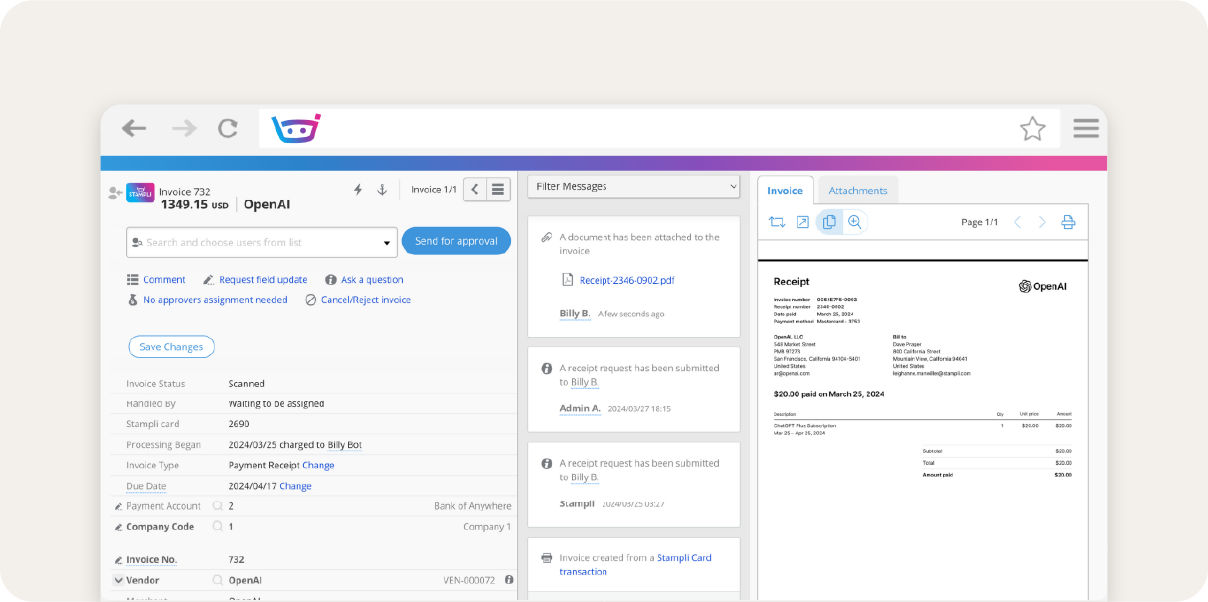Viewport: 1208px width, 602px height.
Task: Toggle the bookmark star in the browser bar
Action: pyautogui.click(x=1033, y=128)
